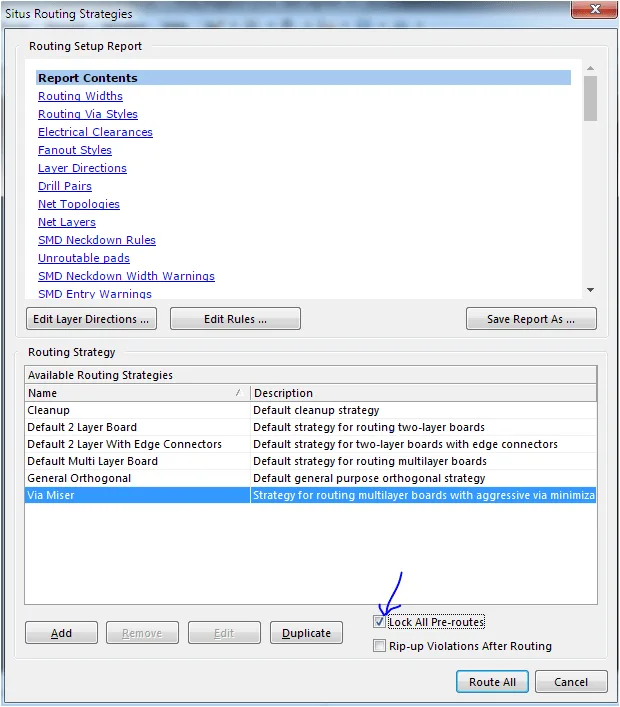Toggle the Lock All Pre-routes checkbox
This screenshot has width=620, height=707.
(379, 622)
